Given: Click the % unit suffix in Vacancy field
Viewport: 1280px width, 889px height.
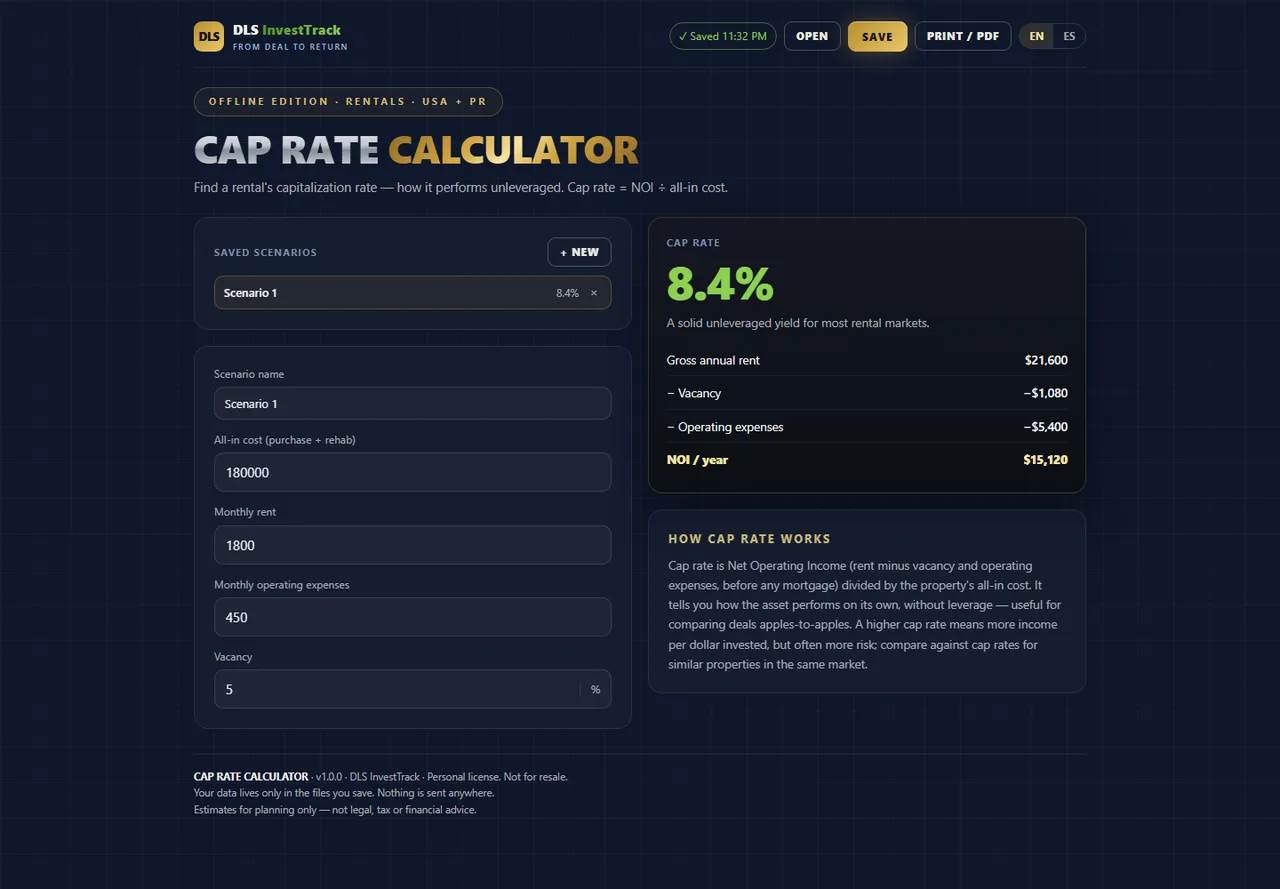Looking at the screenshot, I should 595,689.
